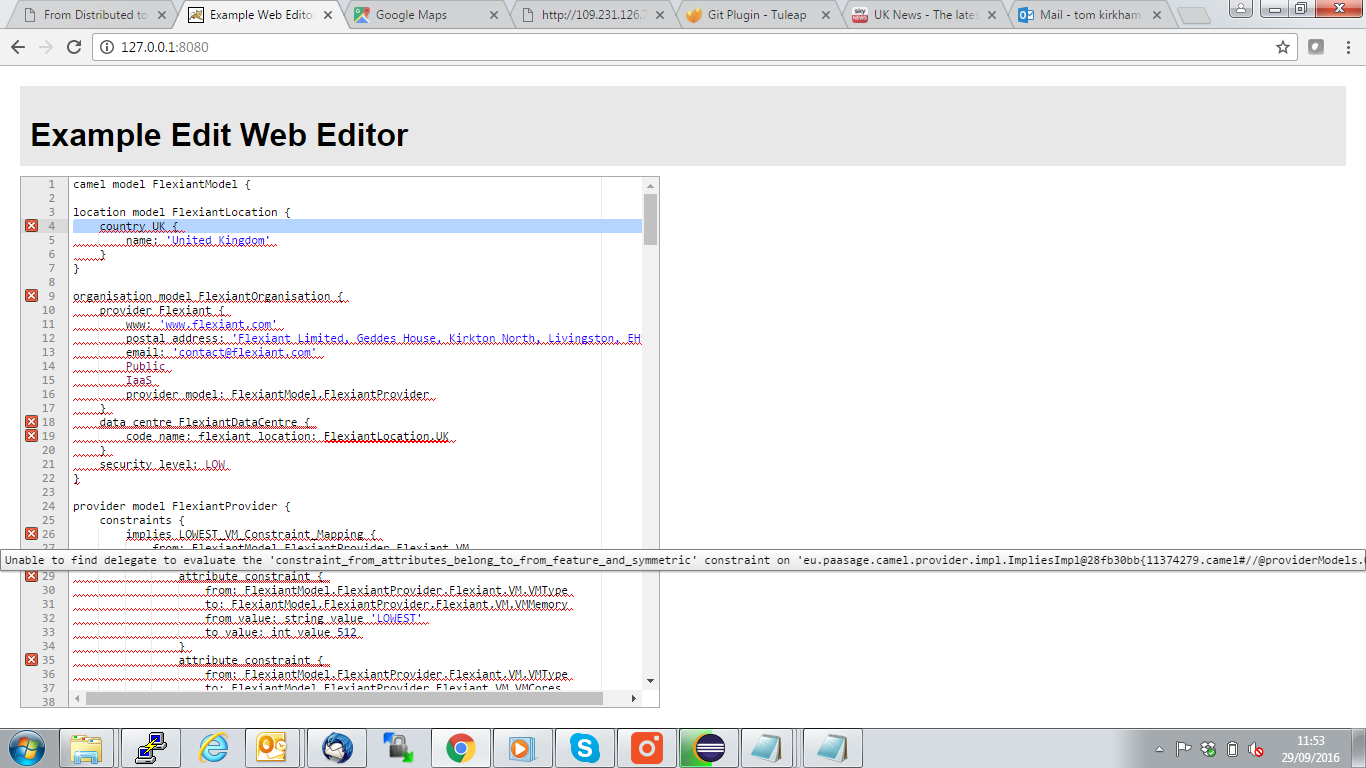Click the editor vertical scrollbar thumb
This screenshot has height=768, width=1366.
point(650,220)
